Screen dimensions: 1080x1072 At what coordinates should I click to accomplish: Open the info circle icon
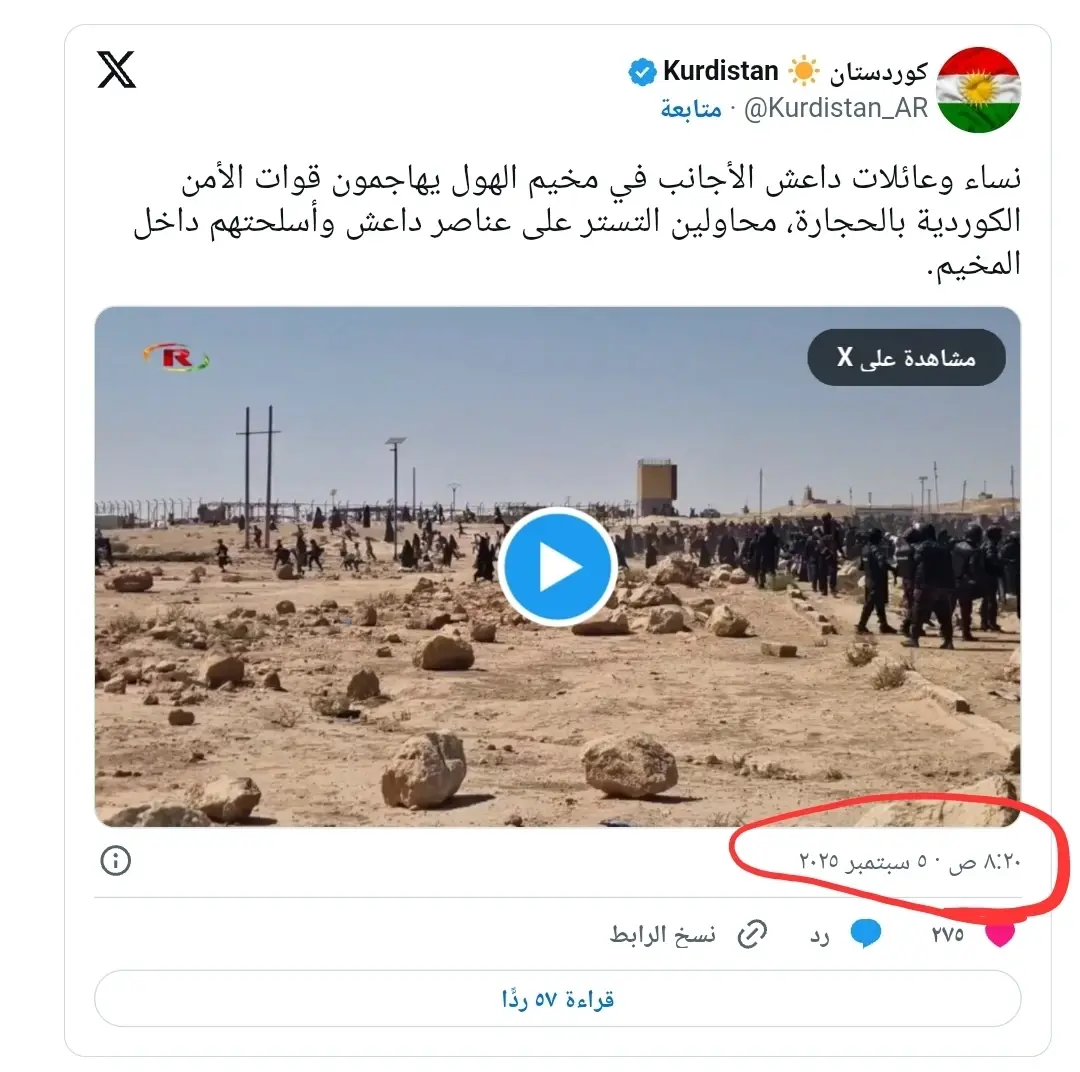coord(116,860)
